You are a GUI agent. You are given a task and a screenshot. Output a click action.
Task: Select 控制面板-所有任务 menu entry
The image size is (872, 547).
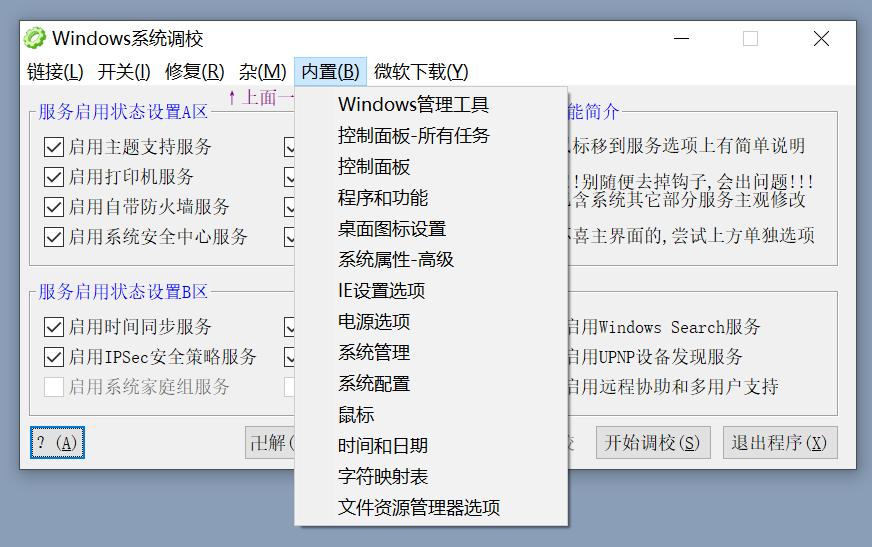point(431,136)
